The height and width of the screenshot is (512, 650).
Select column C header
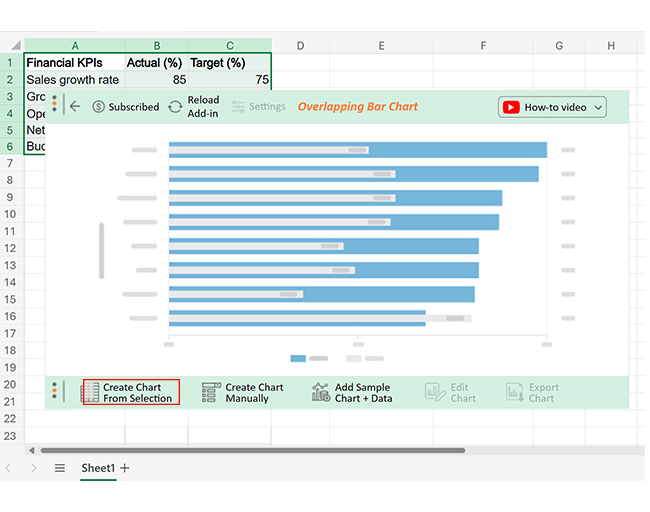230,45
